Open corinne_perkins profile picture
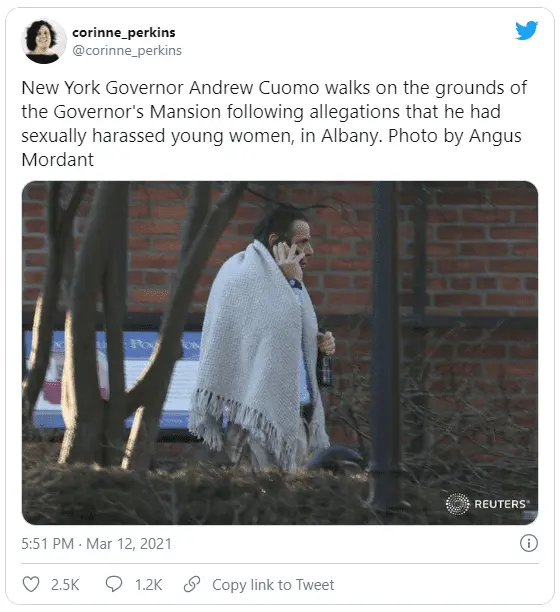This screenshot has height=612, width=560. pos(43,41)
